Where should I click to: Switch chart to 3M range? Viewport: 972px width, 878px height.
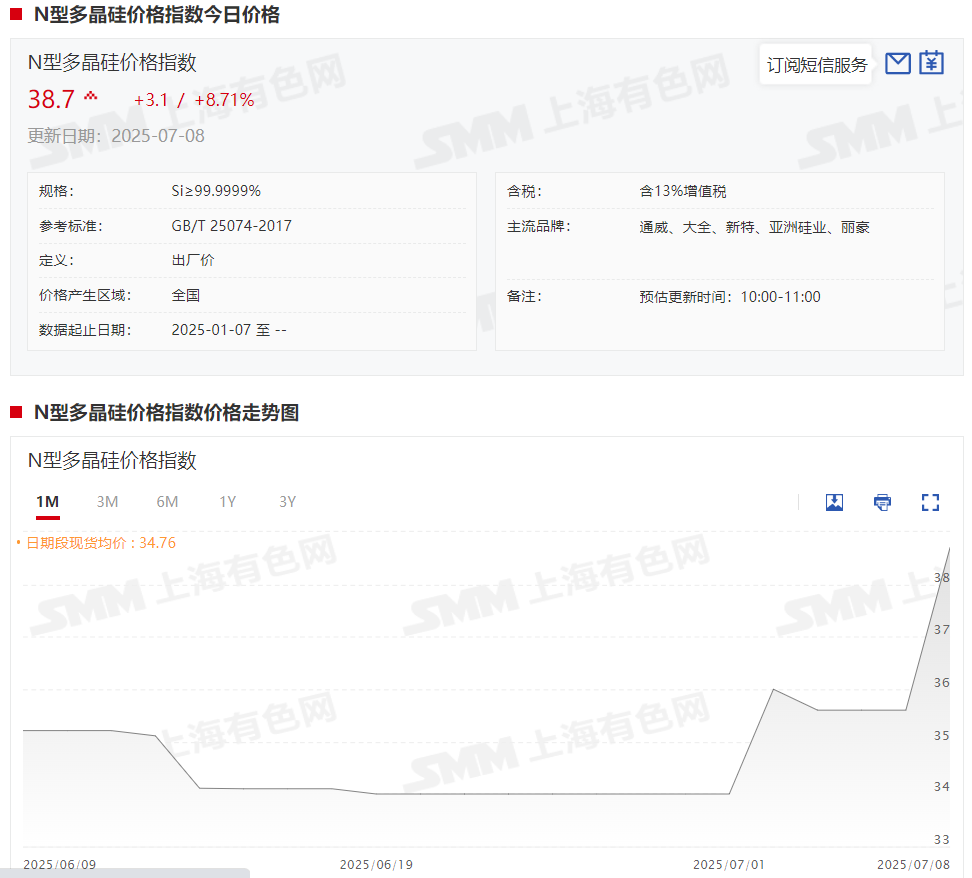point(107,502)
